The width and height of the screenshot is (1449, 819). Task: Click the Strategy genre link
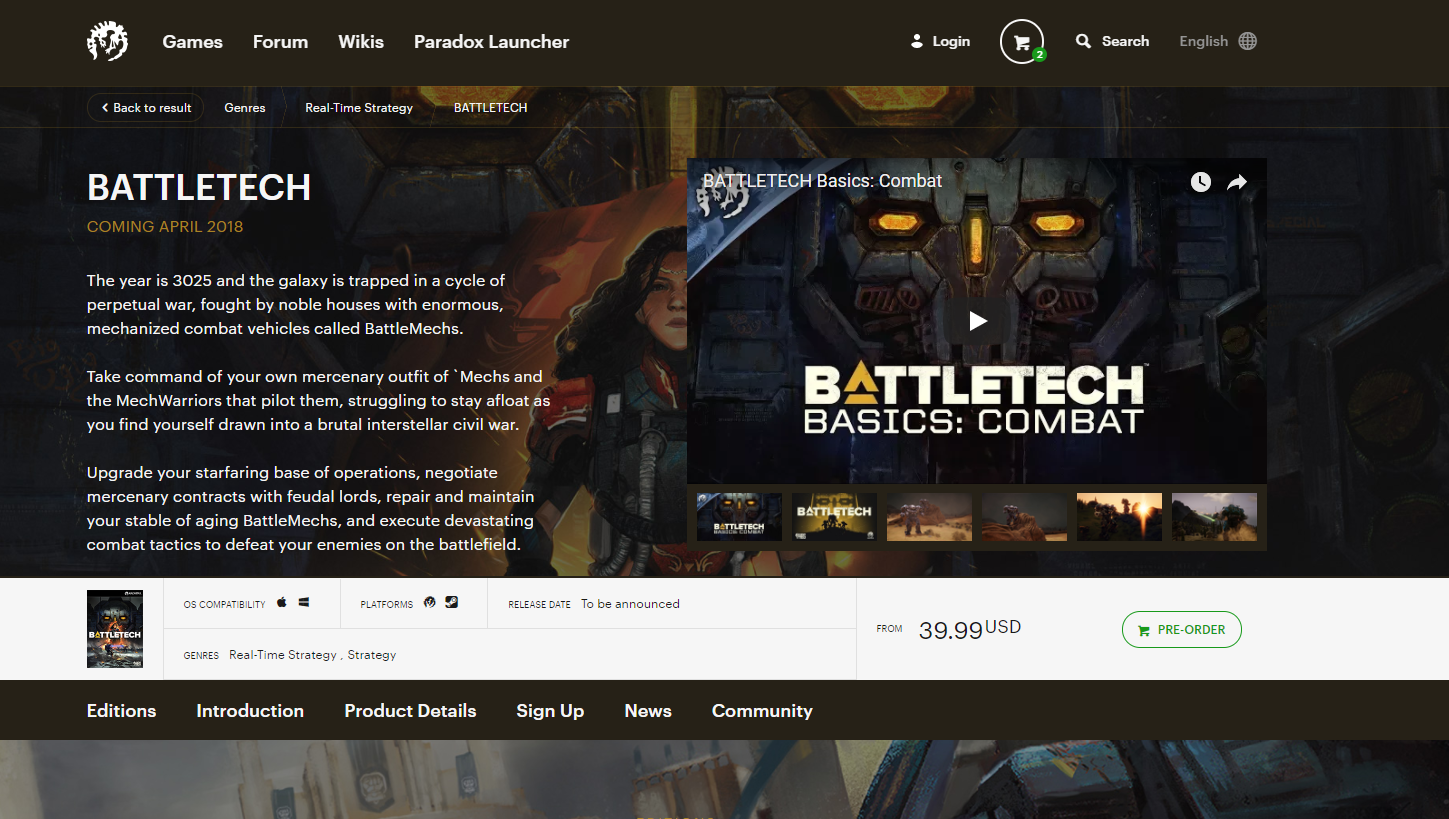tap(372, 655)
